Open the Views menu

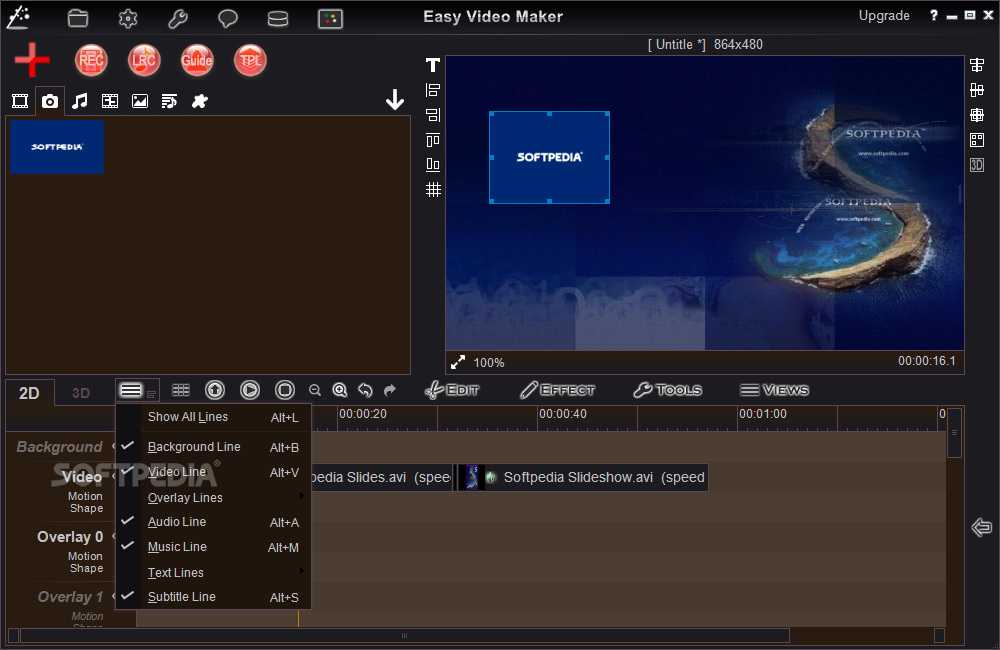[x=774, y=390]
